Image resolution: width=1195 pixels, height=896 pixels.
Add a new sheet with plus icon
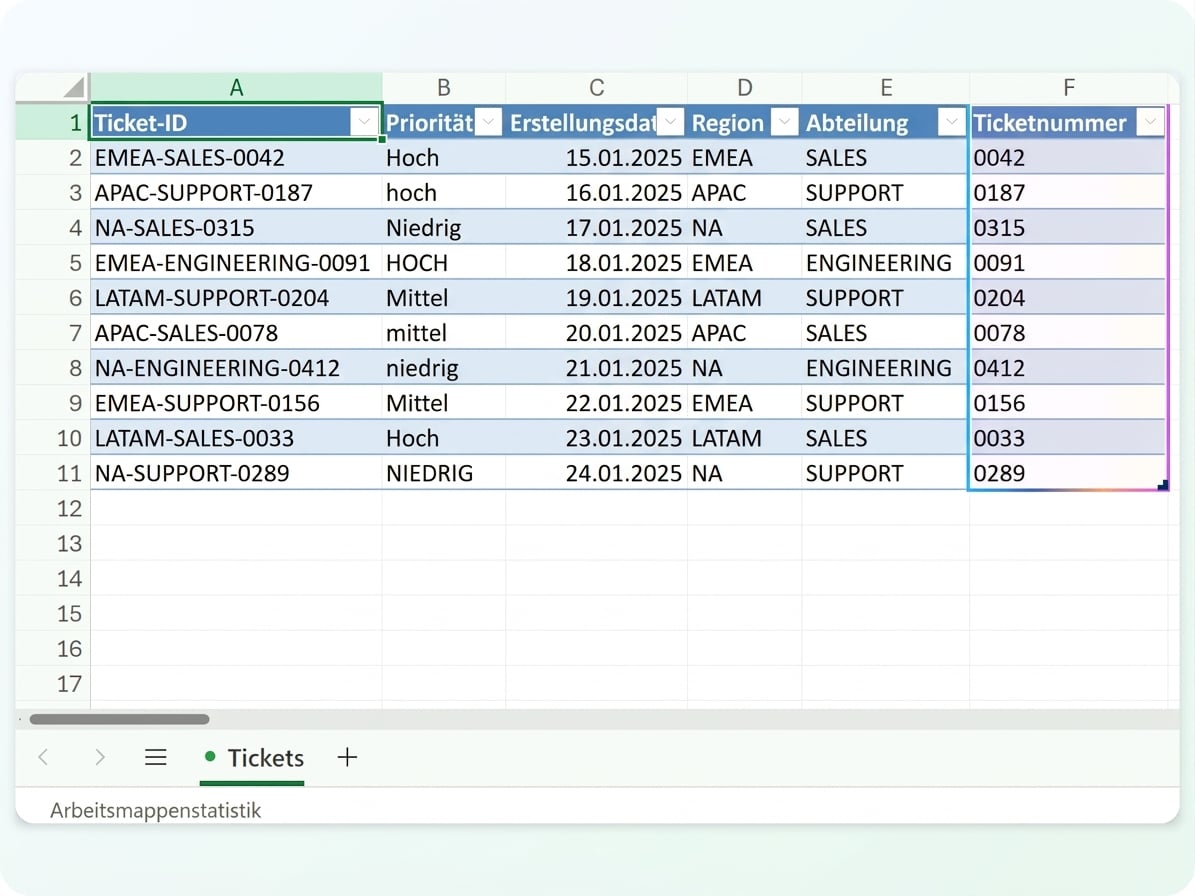(347, 757)
